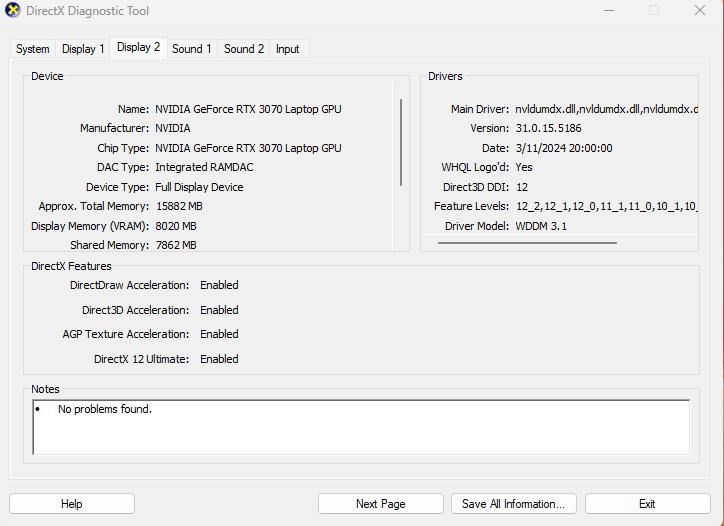Click Save All Information button
Image resolution: width=724 pixels, height=526 pixels.
[513, 504]
